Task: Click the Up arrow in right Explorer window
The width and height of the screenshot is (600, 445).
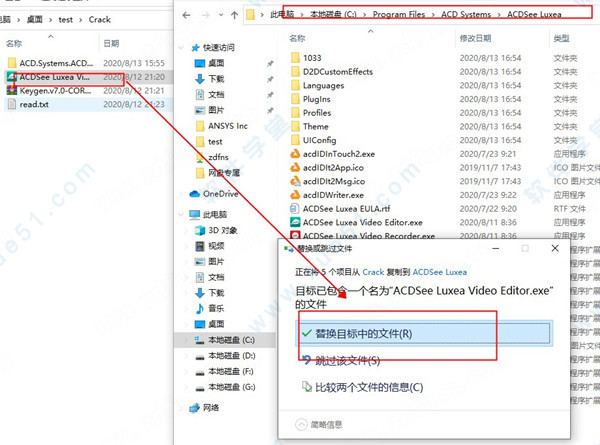Action: point(234,15)
